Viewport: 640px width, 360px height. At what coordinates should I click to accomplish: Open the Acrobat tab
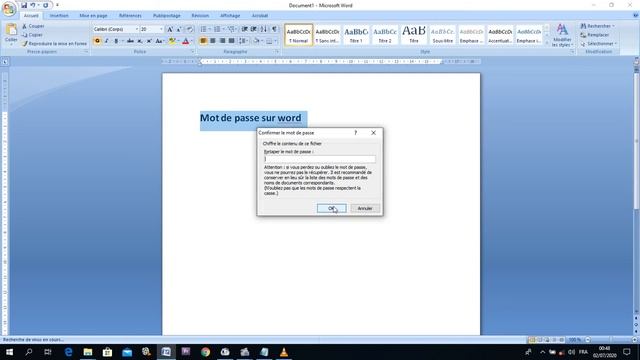[x=260, y=16]
